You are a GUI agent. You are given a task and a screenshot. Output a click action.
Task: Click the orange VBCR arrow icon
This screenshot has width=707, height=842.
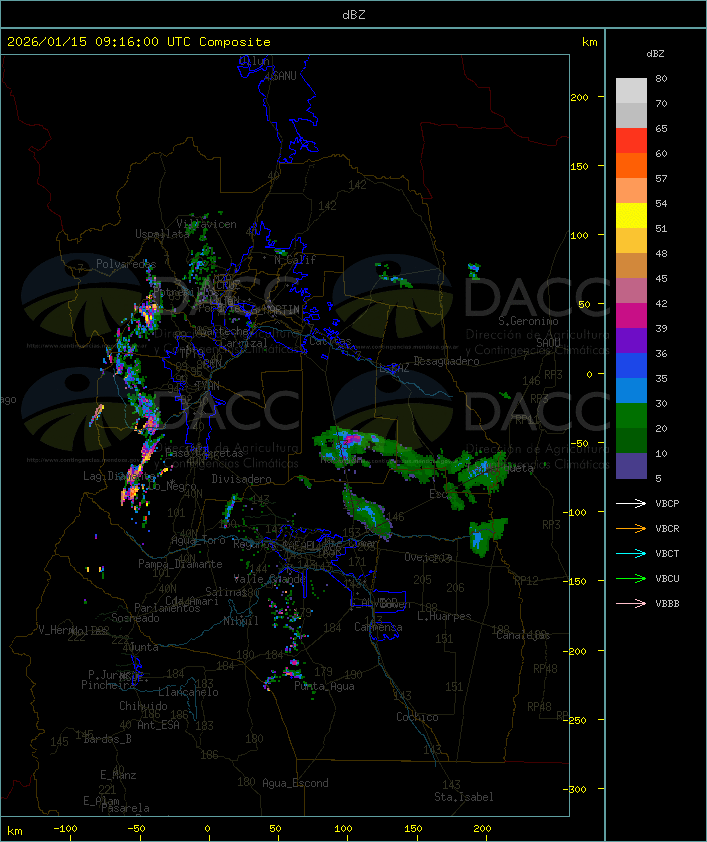pyautogui.click(x=631, y=528)
